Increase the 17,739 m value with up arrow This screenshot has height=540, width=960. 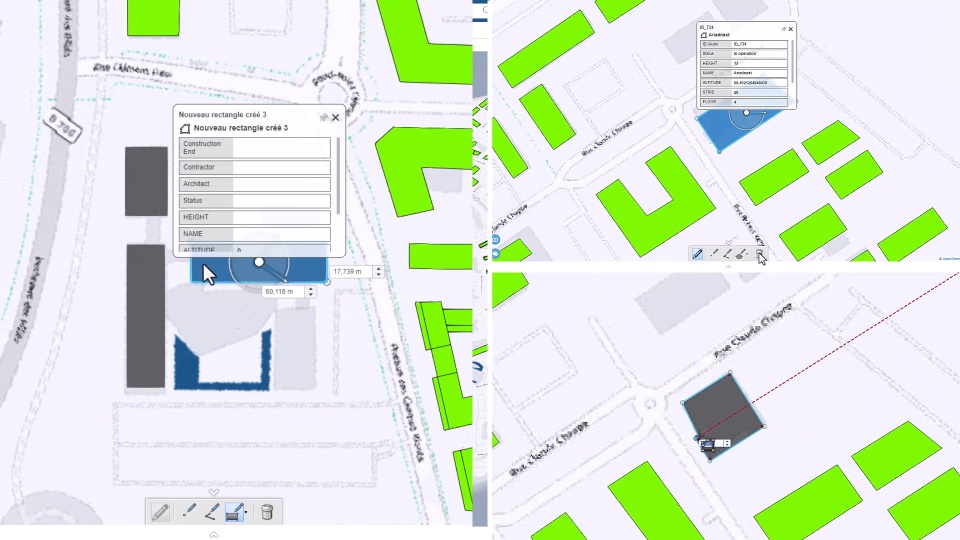pos(378,268)
